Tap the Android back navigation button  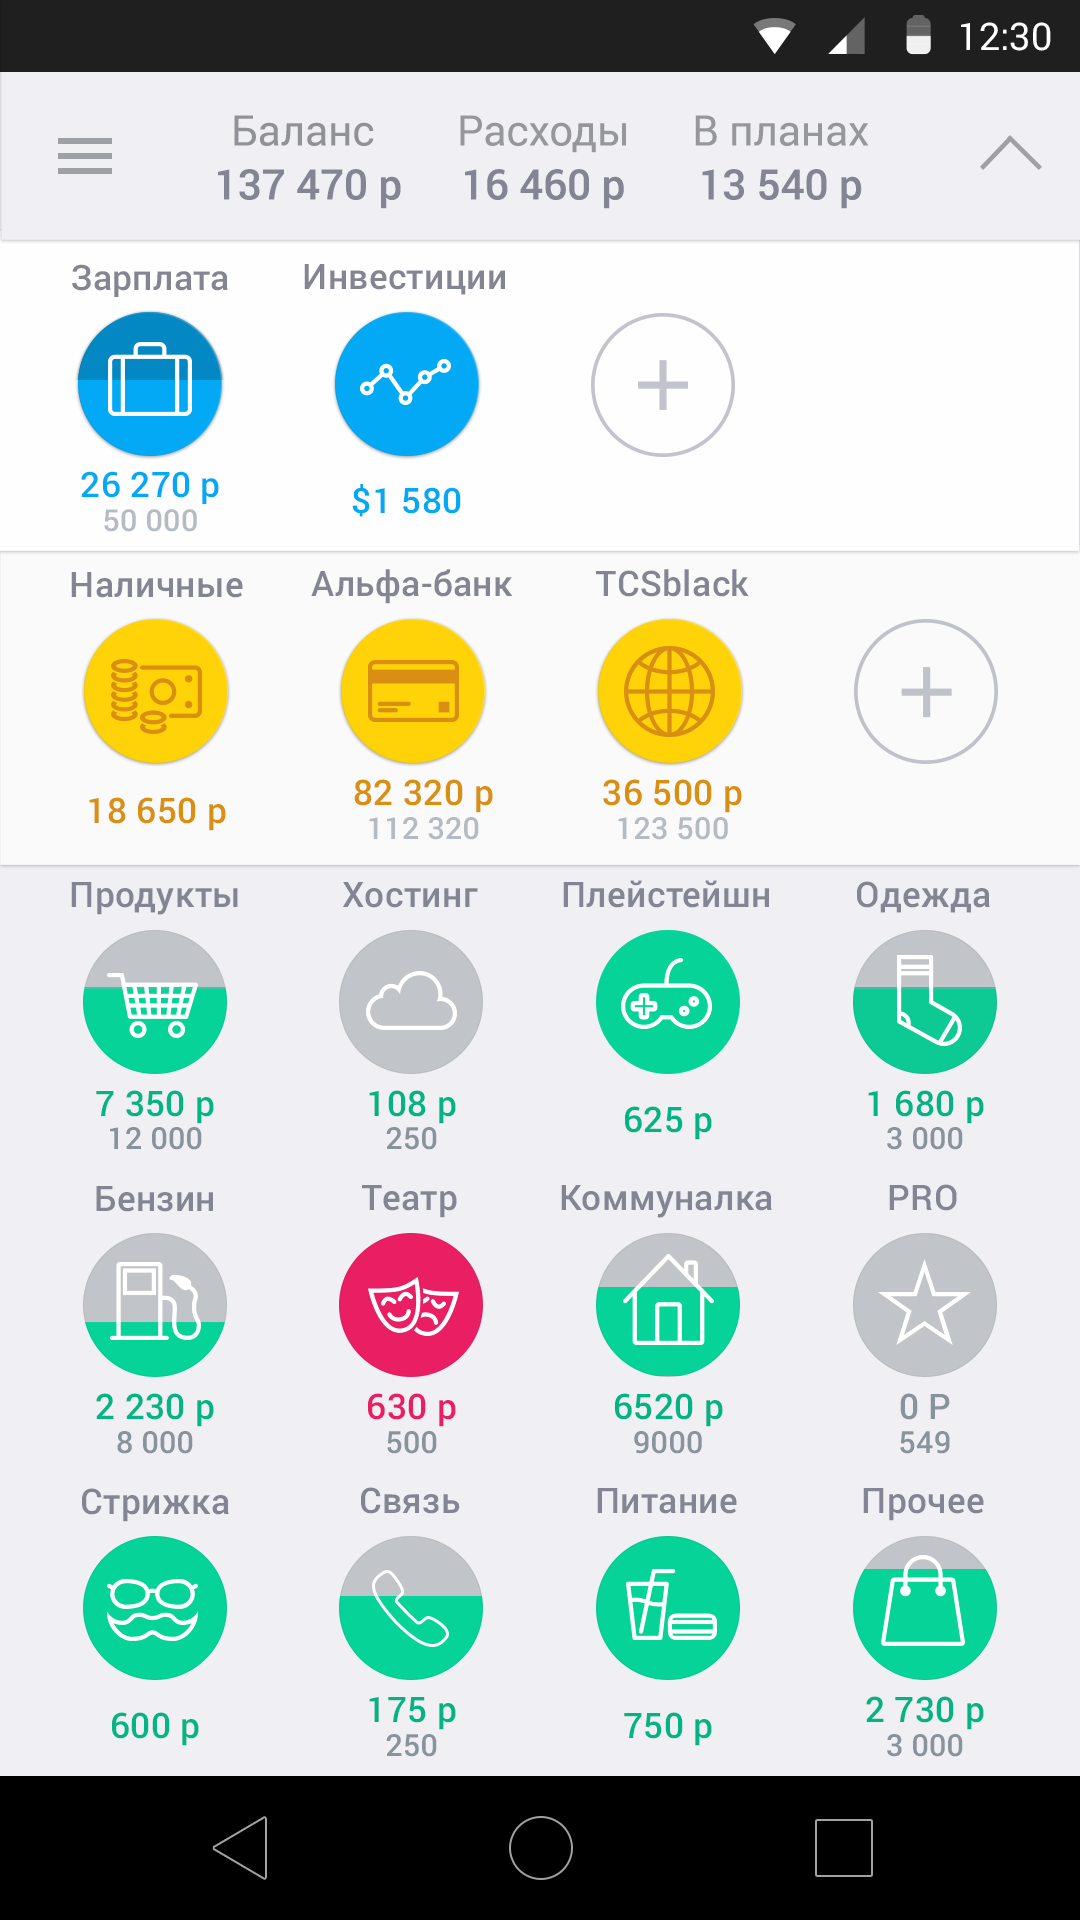pos(241,1848)
